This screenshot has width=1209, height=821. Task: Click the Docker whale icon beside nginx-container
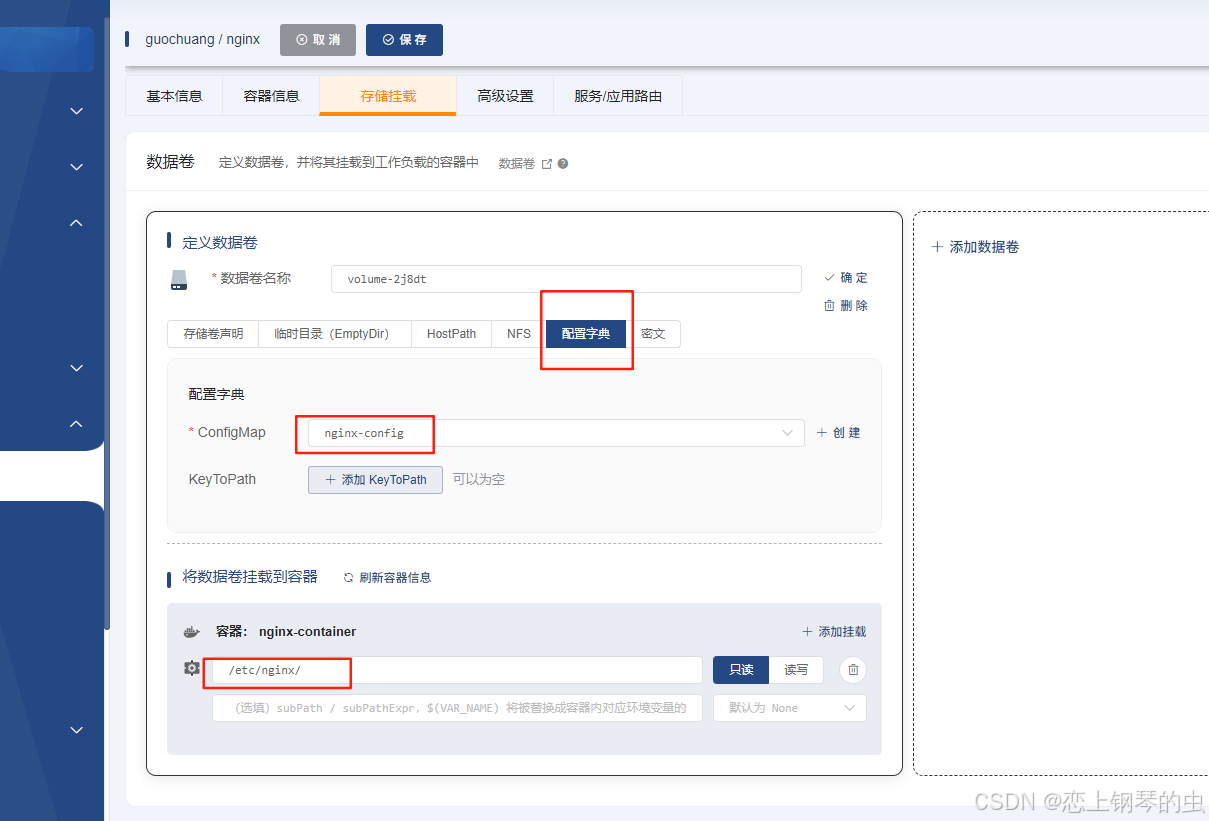click(x=192, y=632)
